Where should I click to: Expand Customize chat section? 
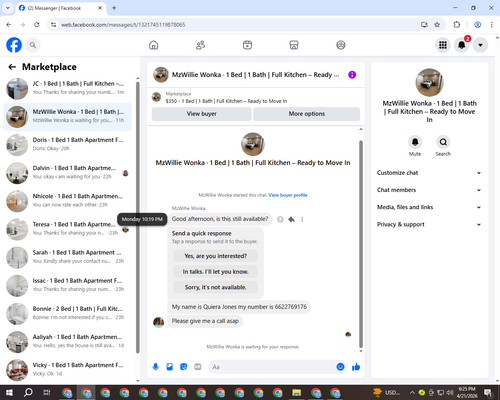tap(429, 173)
